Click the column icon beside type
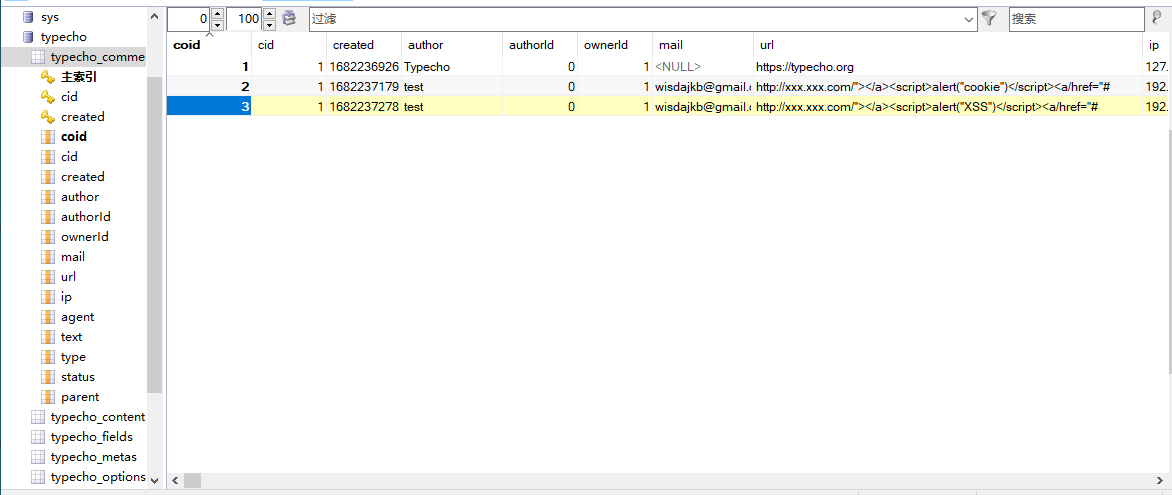This screenshot has height=495, width=1172. click(x=48, y=357)
